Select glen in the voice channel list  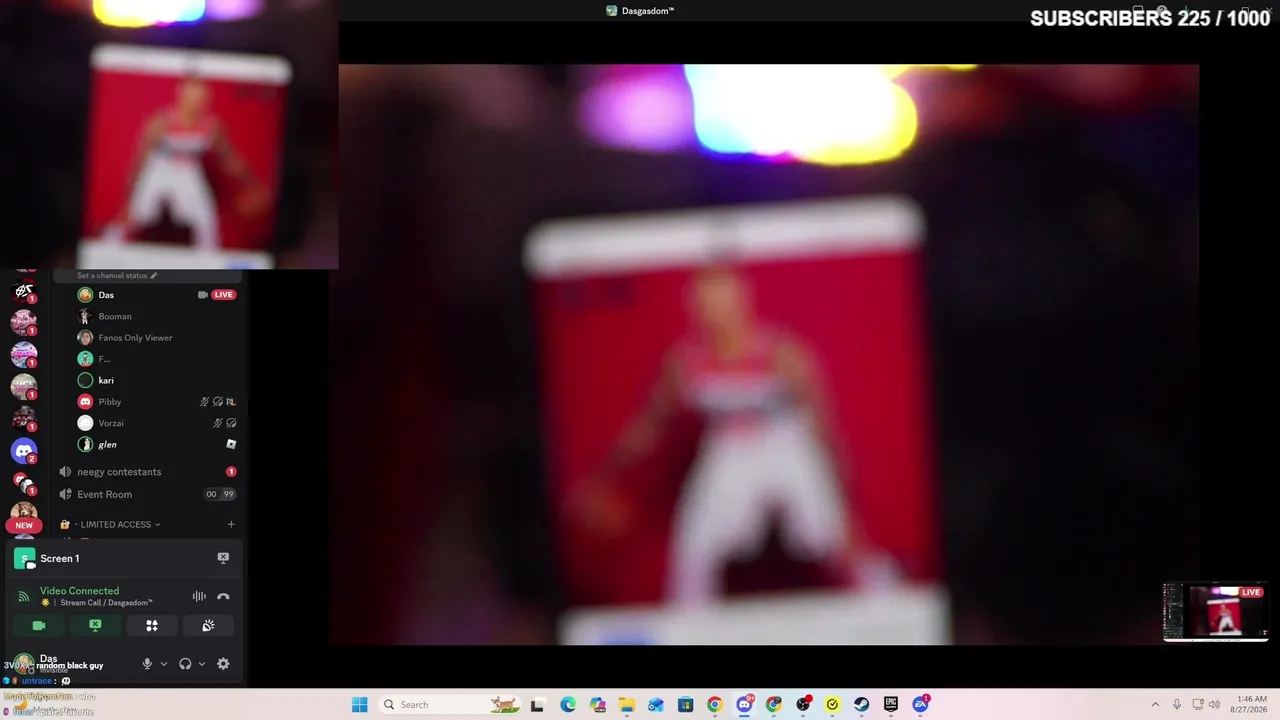pyautogui.click(x=158, y=444)
